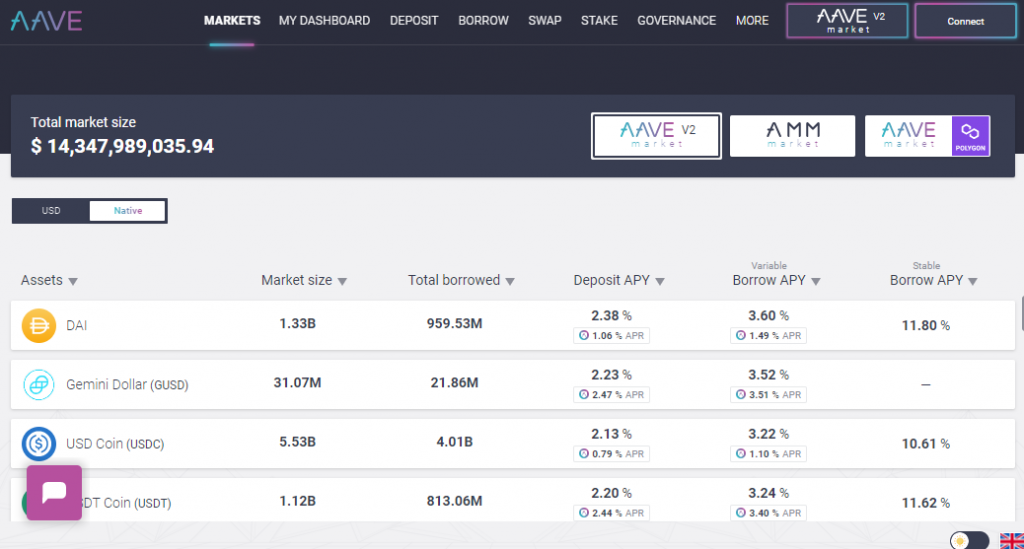Open the Gemini Dollar token icon
The width and height of the screenshot is (1024, 549).
39,384
